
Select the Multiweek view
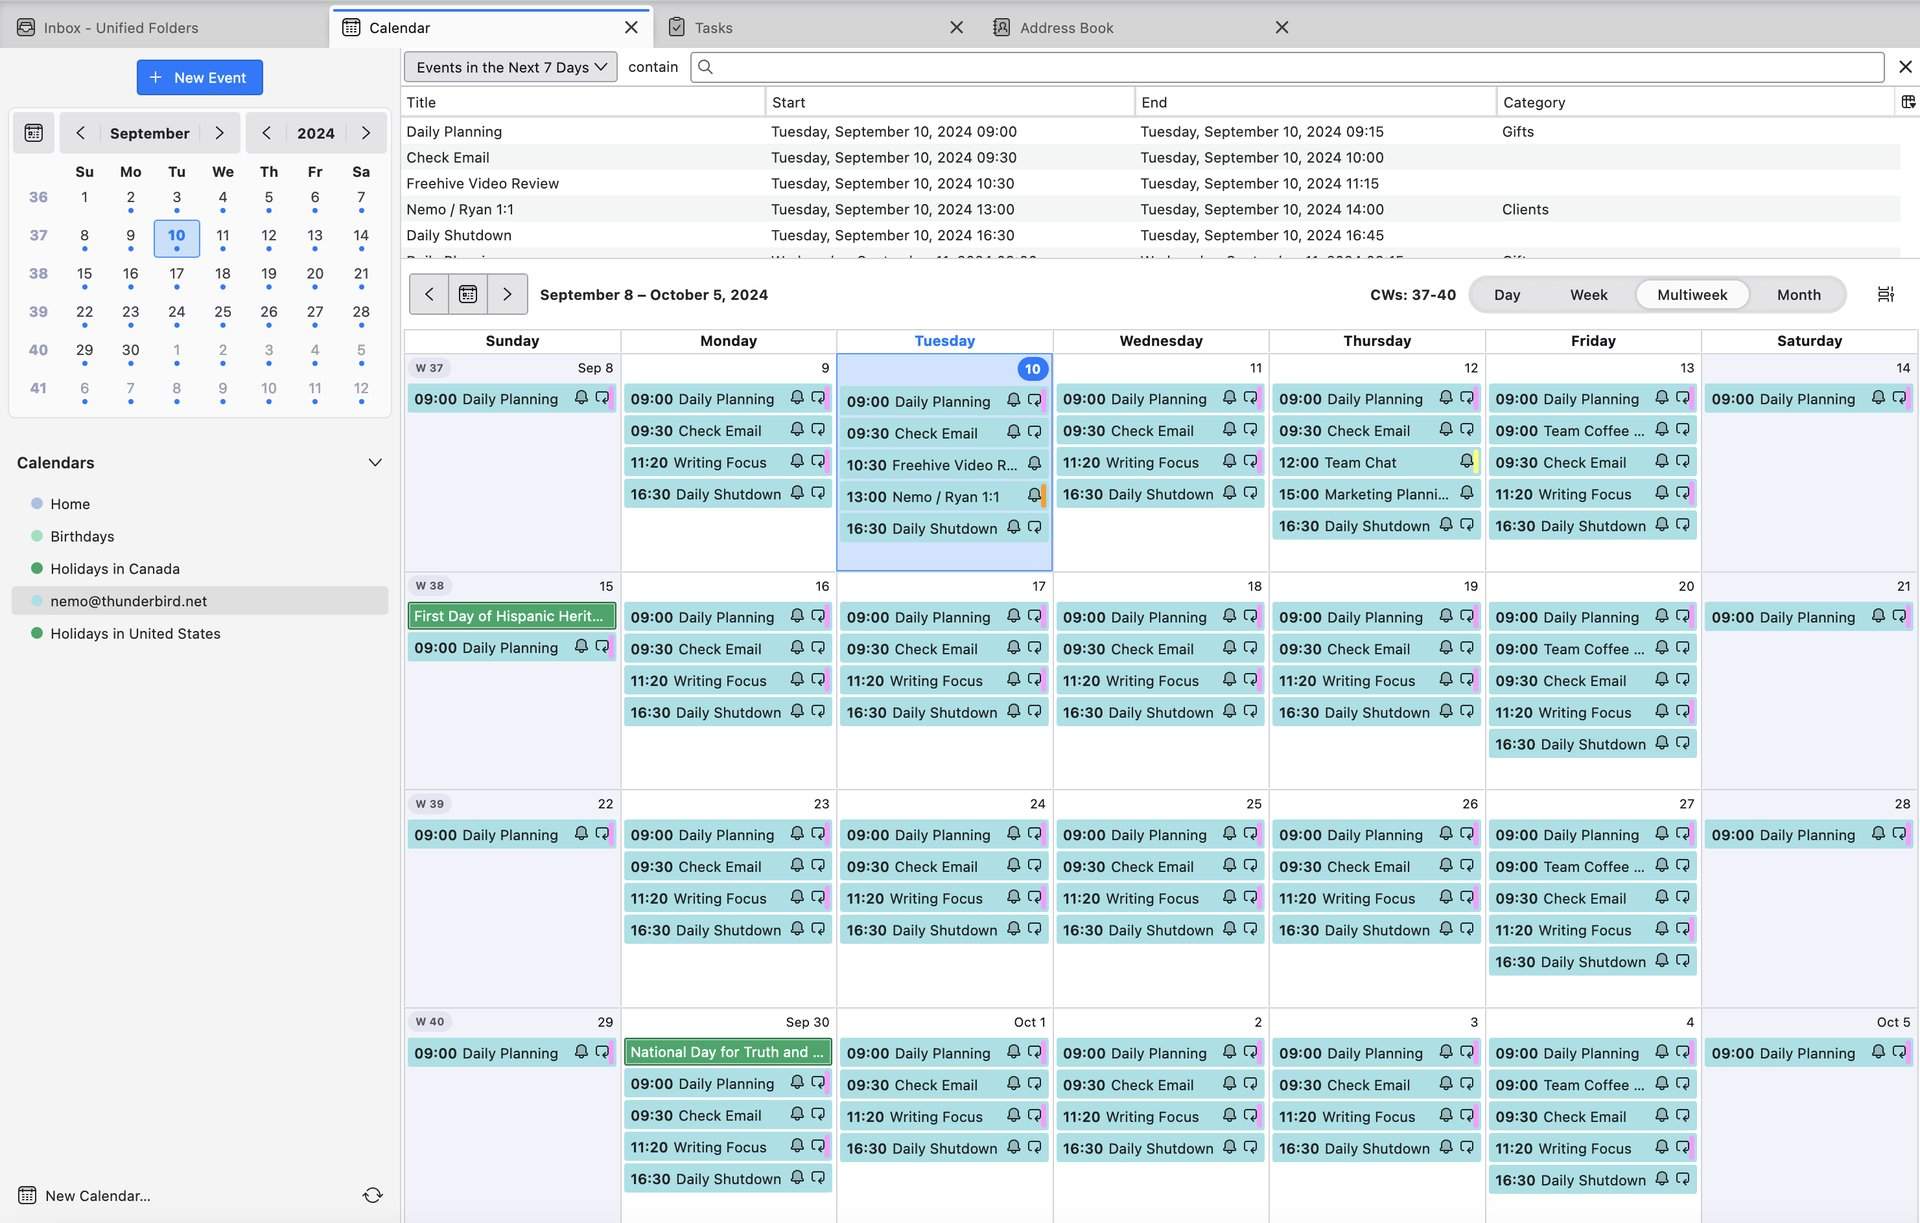[x=1692, y=295]
